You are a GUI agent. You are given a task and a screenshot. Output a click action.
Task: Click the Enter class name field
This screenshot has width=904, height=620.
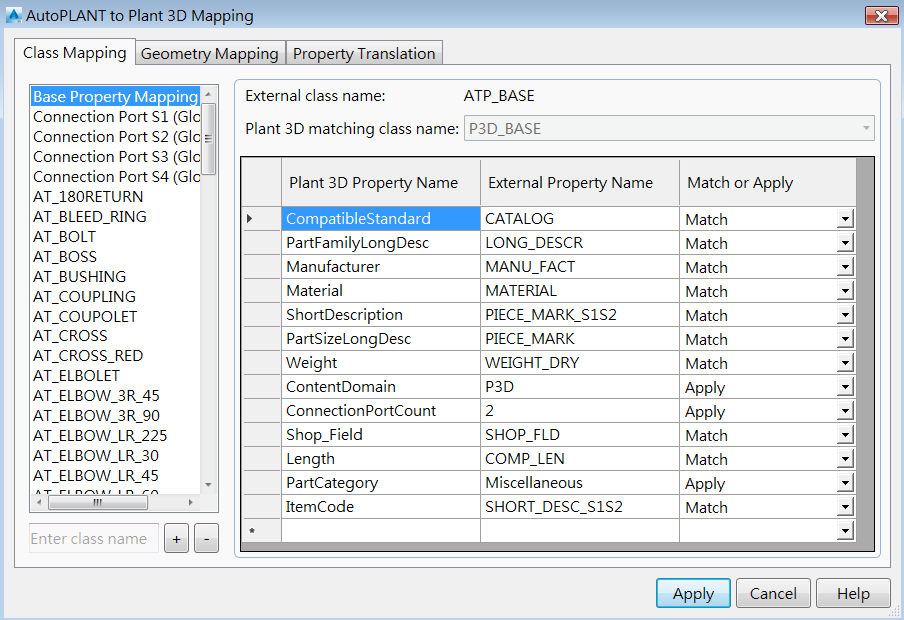tap(94, 539)
